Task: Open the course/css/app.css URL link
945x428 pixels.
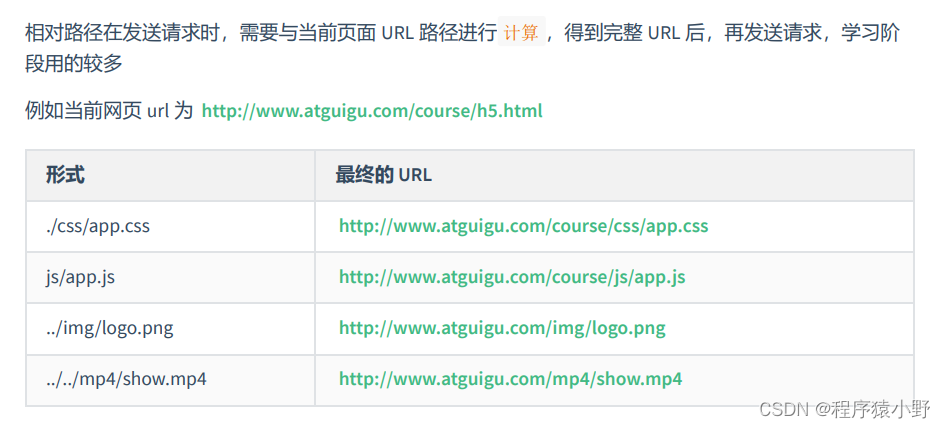Action: tap(523, 226)
